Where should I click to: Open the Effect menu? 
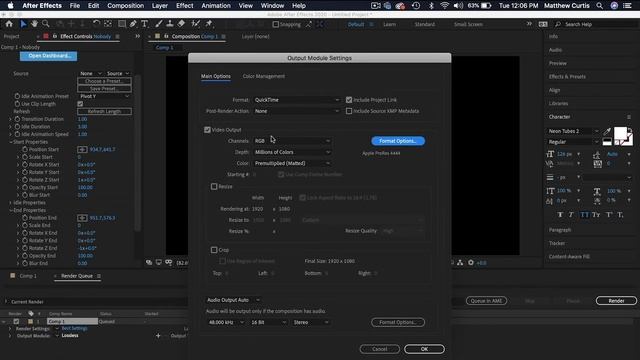click(x=184, y=6)
